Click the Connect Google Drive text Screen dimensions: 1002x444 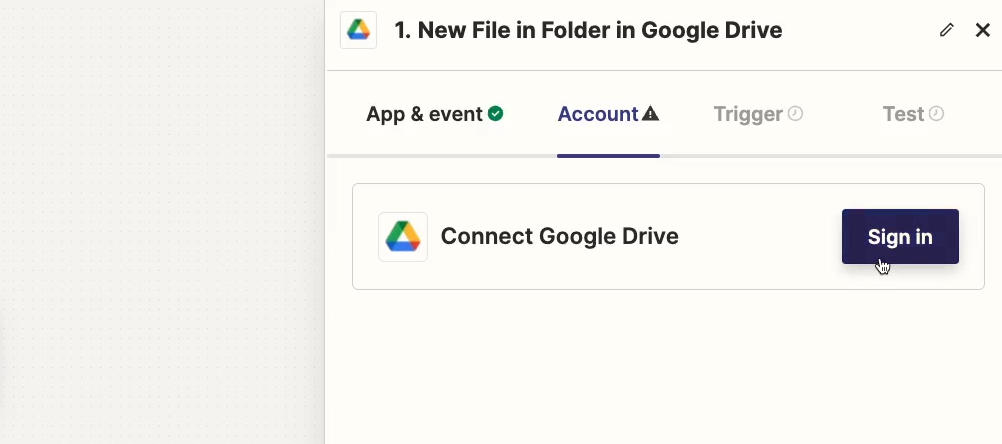559,236
